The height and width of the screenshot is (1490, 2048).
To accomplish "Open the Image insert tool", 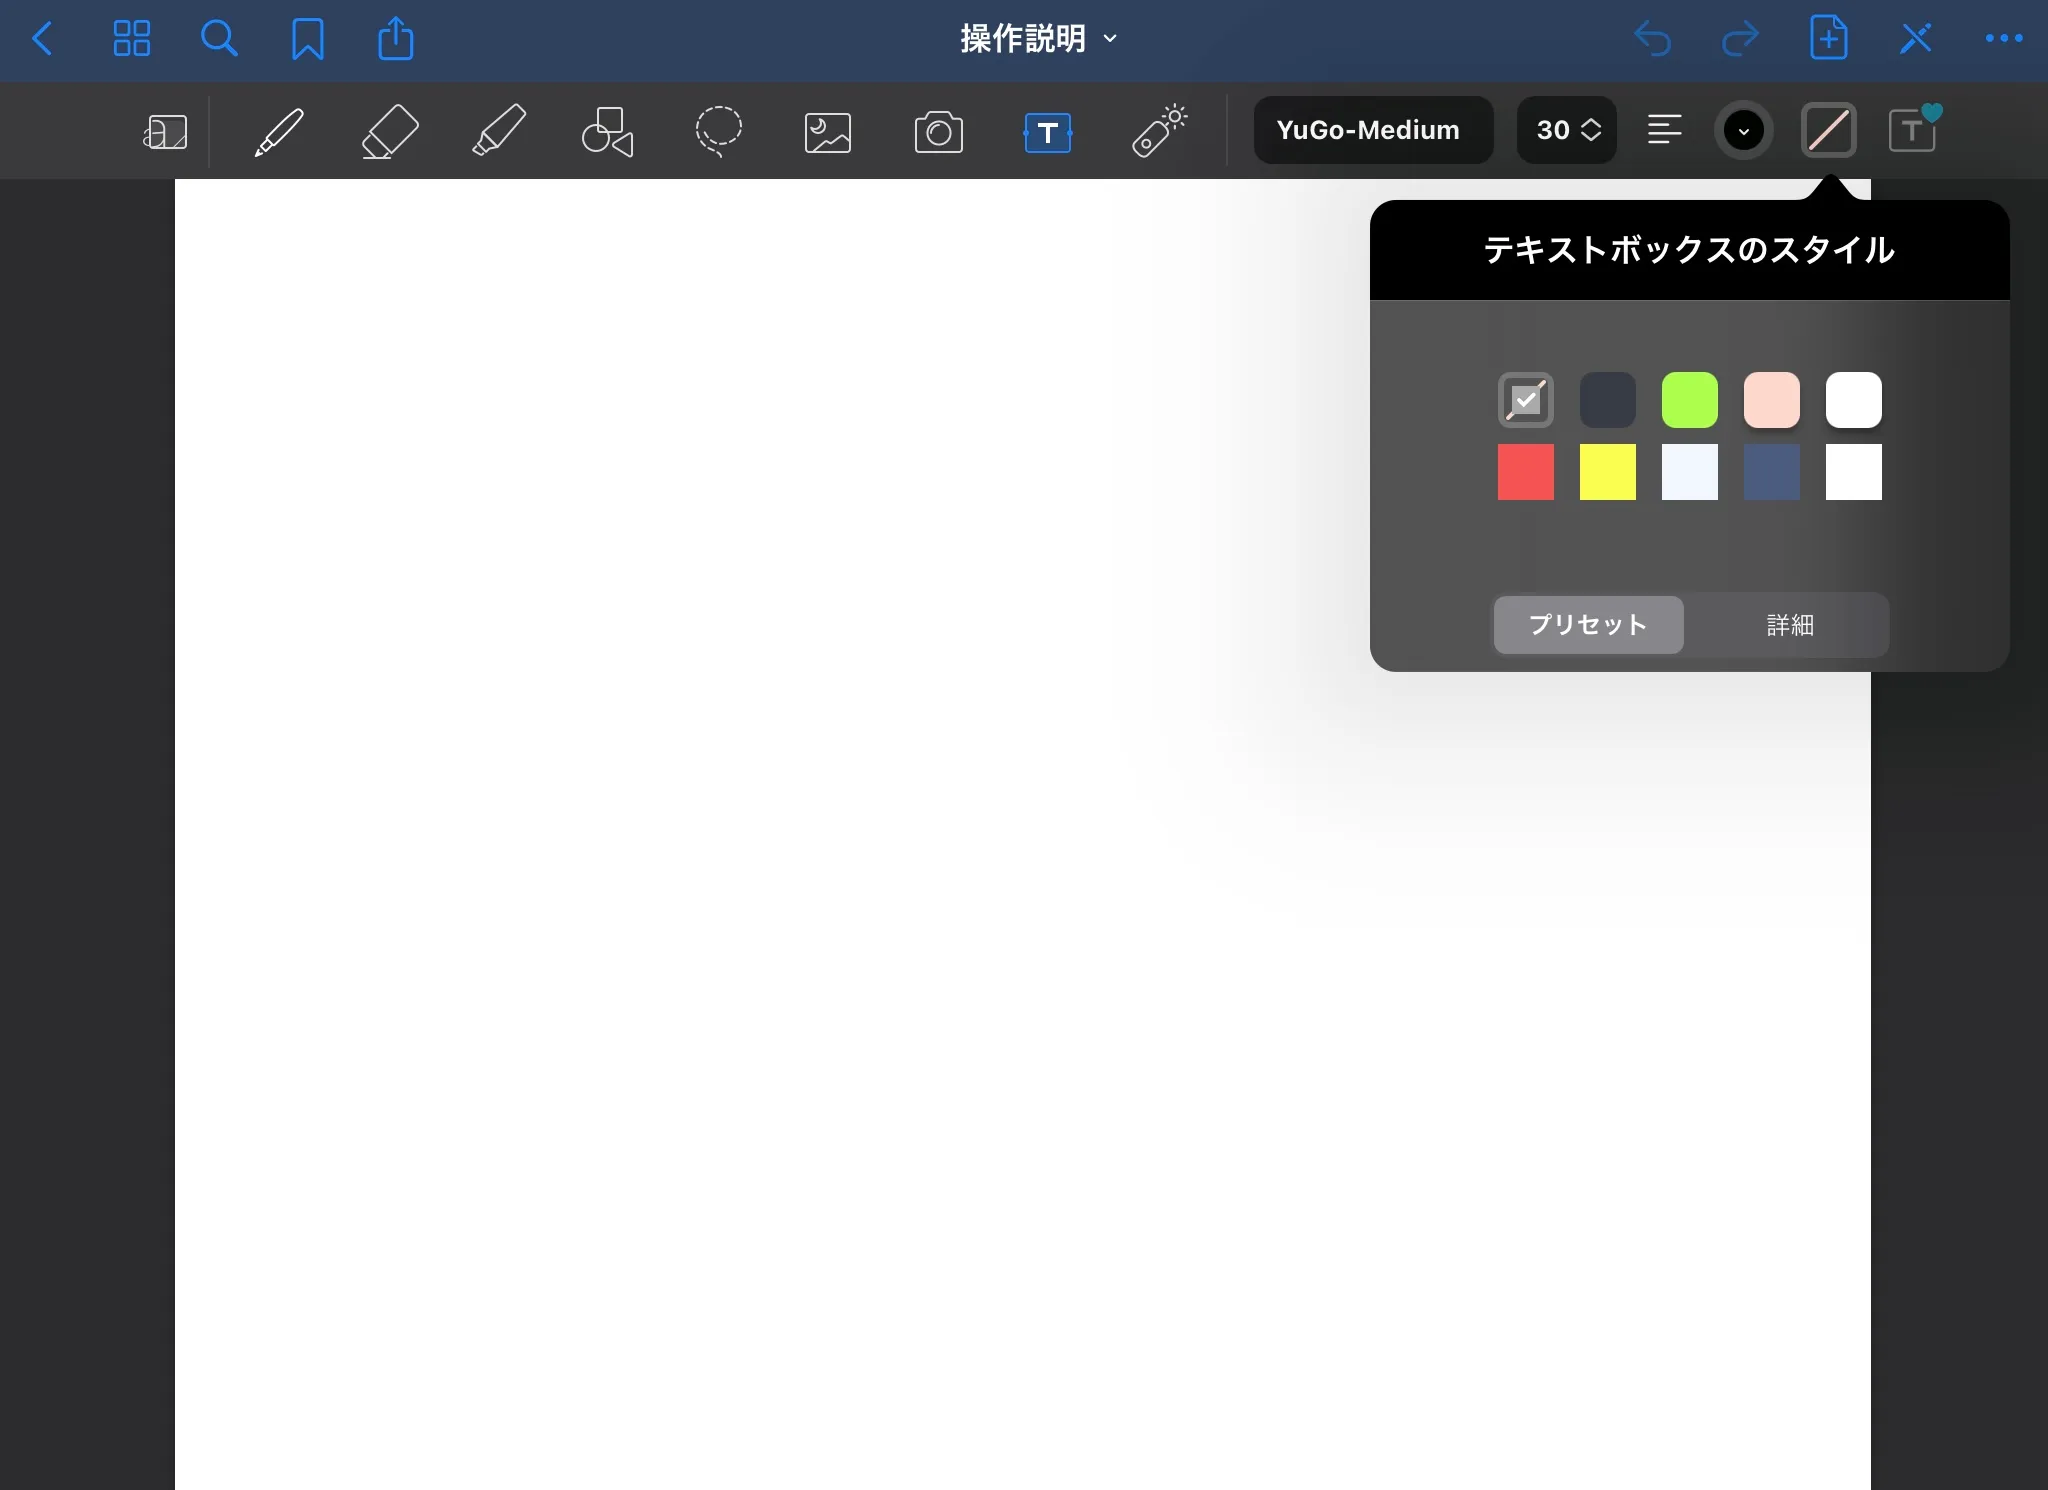I will pyautogui.click(x=828, y=131).
